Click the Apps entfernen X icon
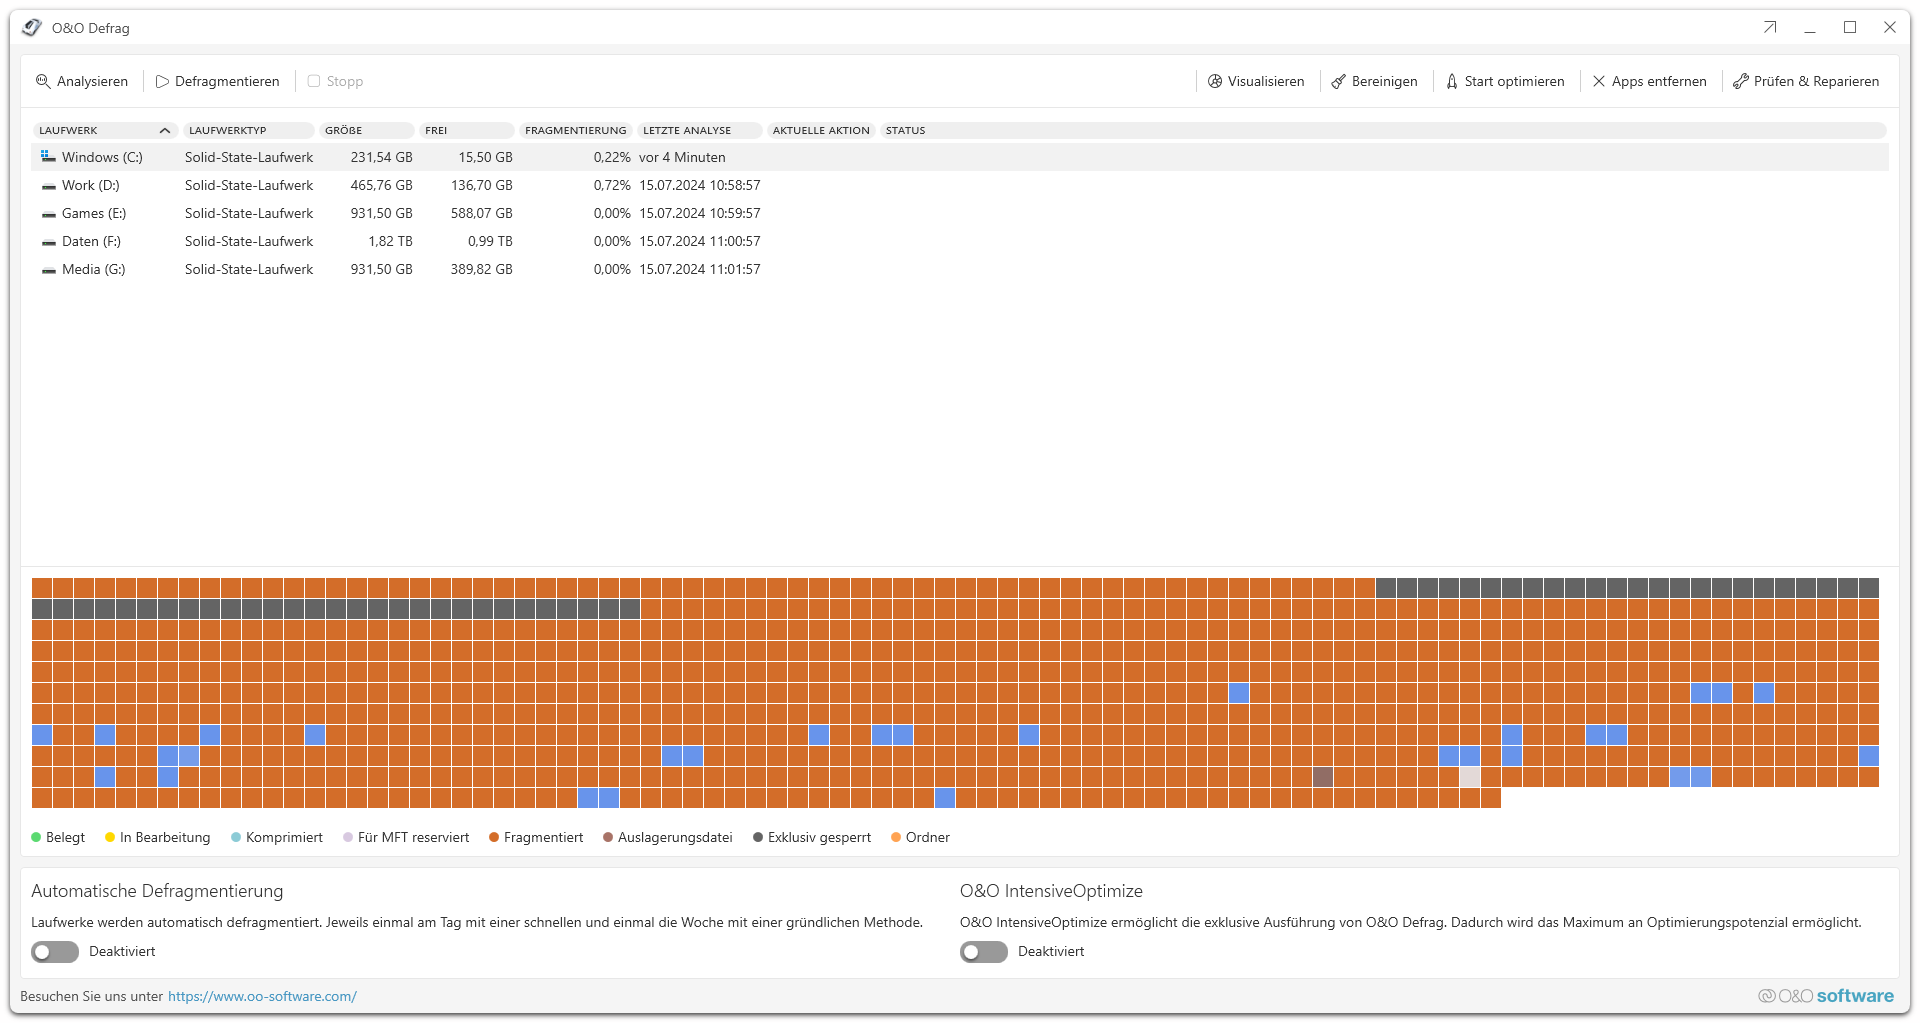1920x1023 pixels. 1599,81
